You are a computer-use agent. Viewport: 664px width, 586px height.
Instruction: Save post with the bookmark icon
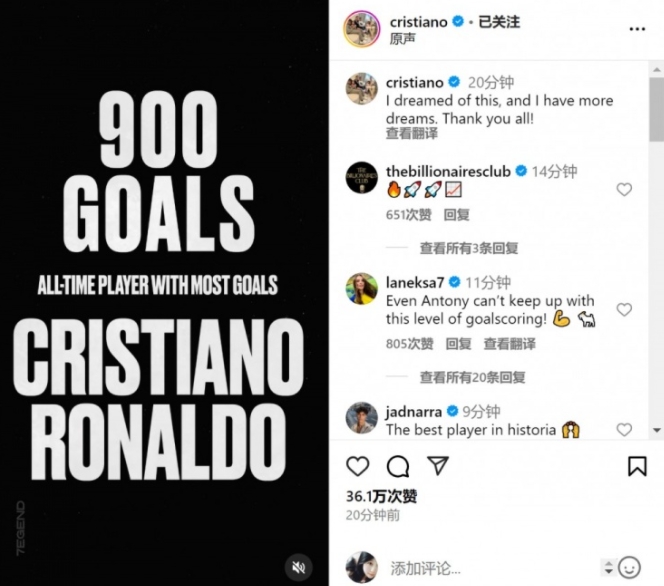(x=637, y=466)
